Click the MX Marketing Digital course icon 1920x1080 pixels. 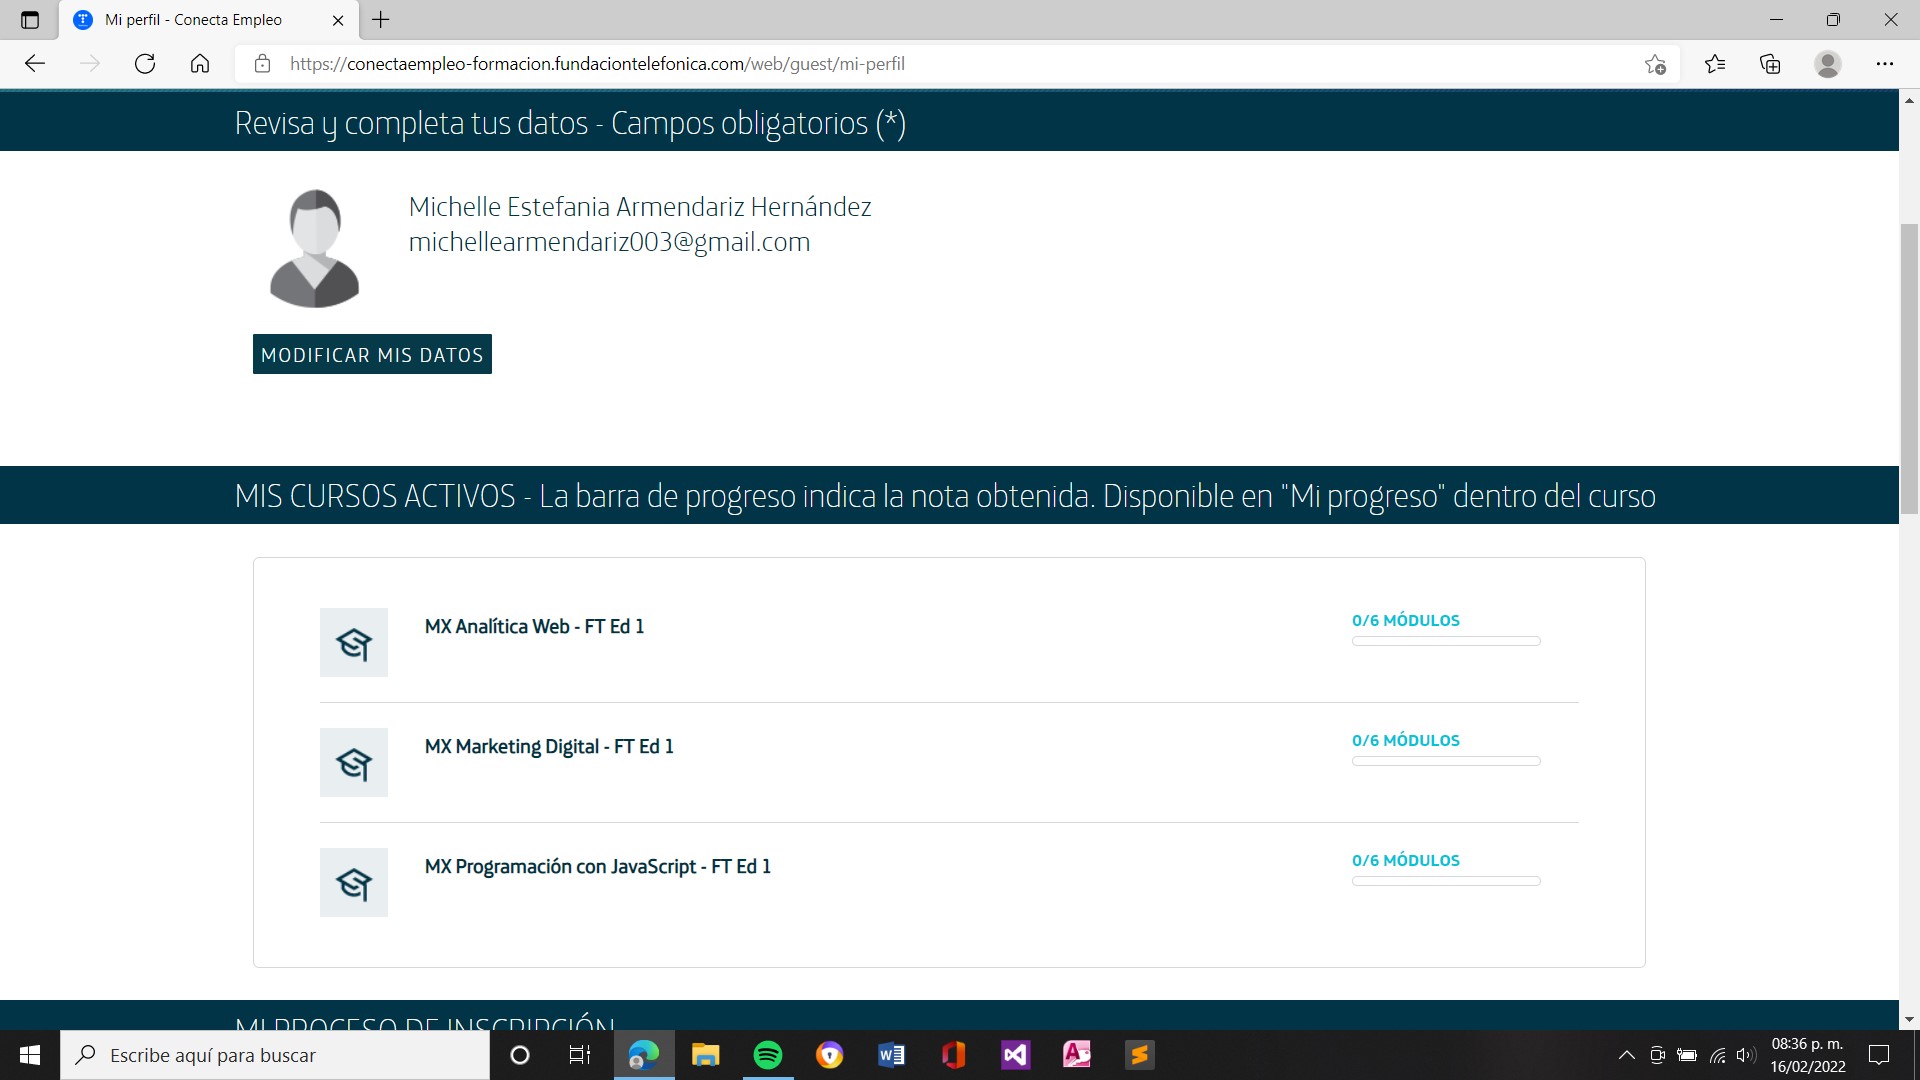coord(354,762)
